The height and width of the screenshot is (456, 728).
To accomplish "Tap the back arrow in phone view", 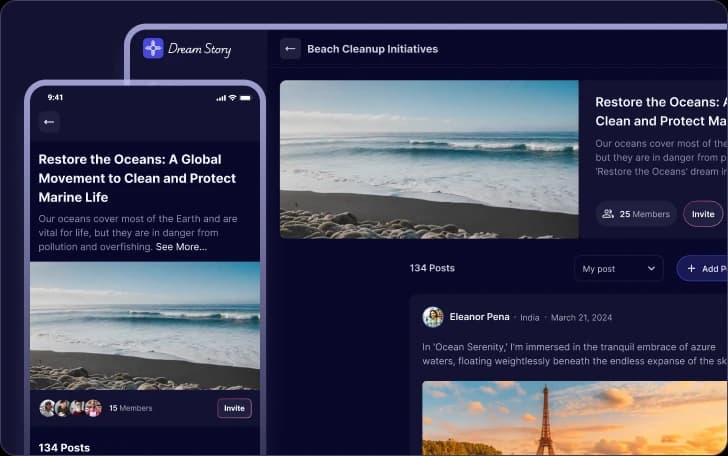I will point(49,122).
